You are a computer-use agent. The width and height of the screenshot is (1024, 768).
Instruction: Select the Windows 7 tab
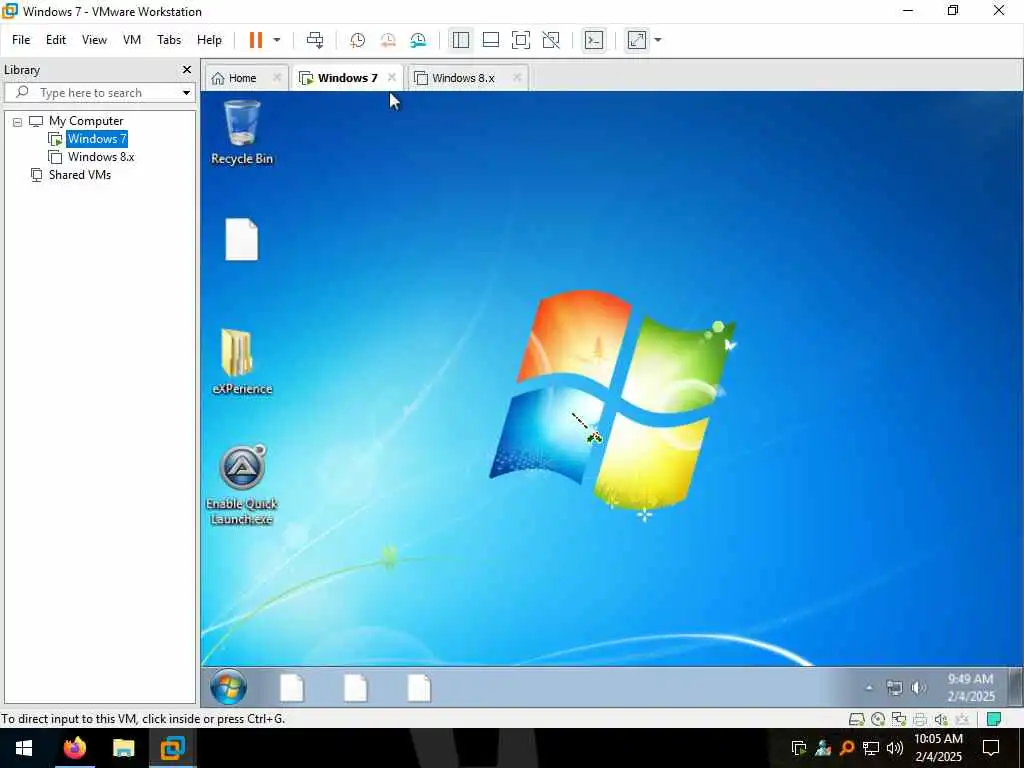(347, 78)
